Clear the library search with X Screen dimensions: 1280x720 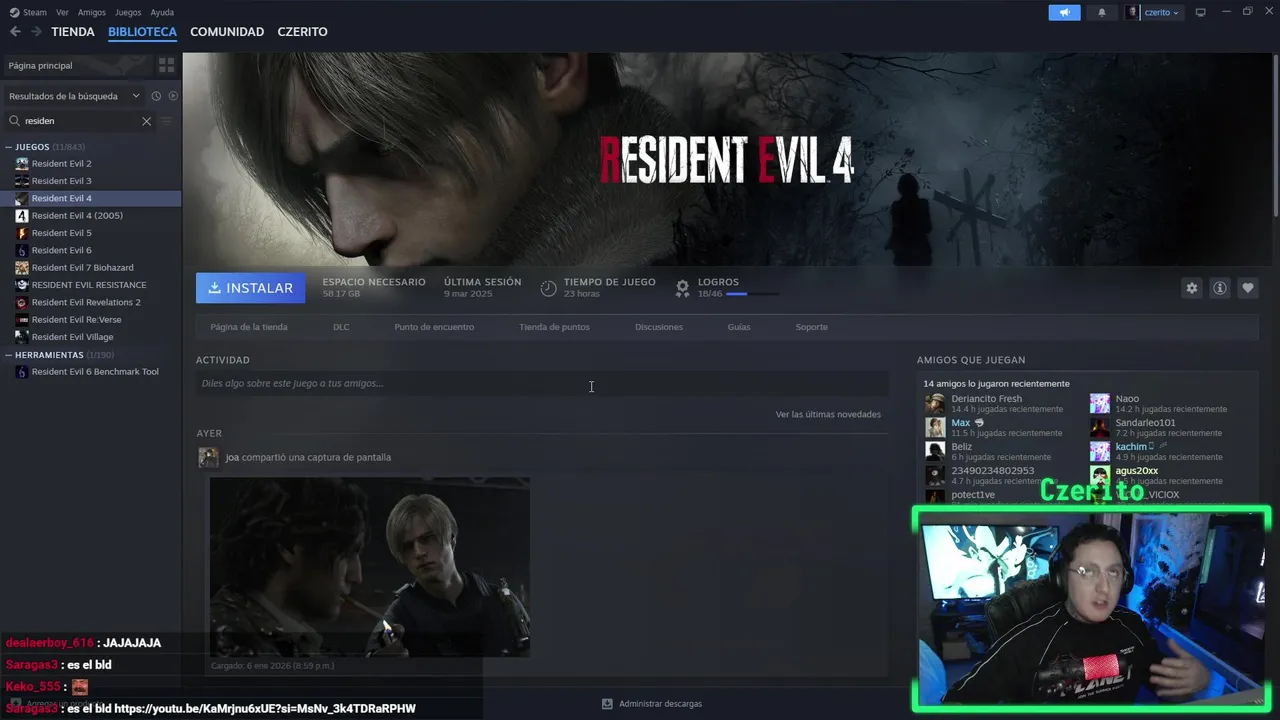146,121
